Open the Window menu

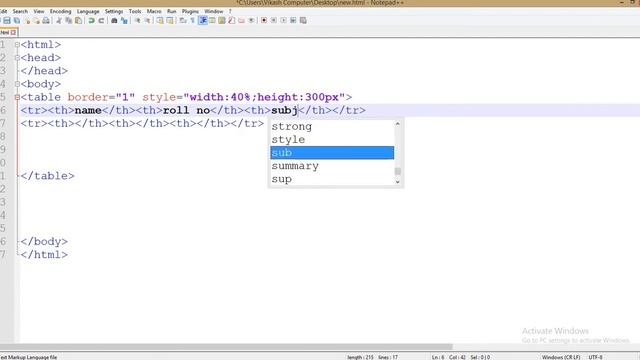click(213, 11)
